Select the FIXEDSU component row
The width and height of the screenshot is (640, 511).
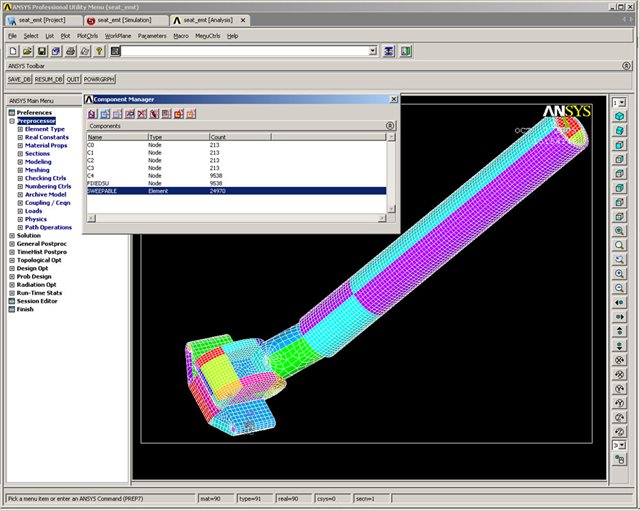pos(236,183)
